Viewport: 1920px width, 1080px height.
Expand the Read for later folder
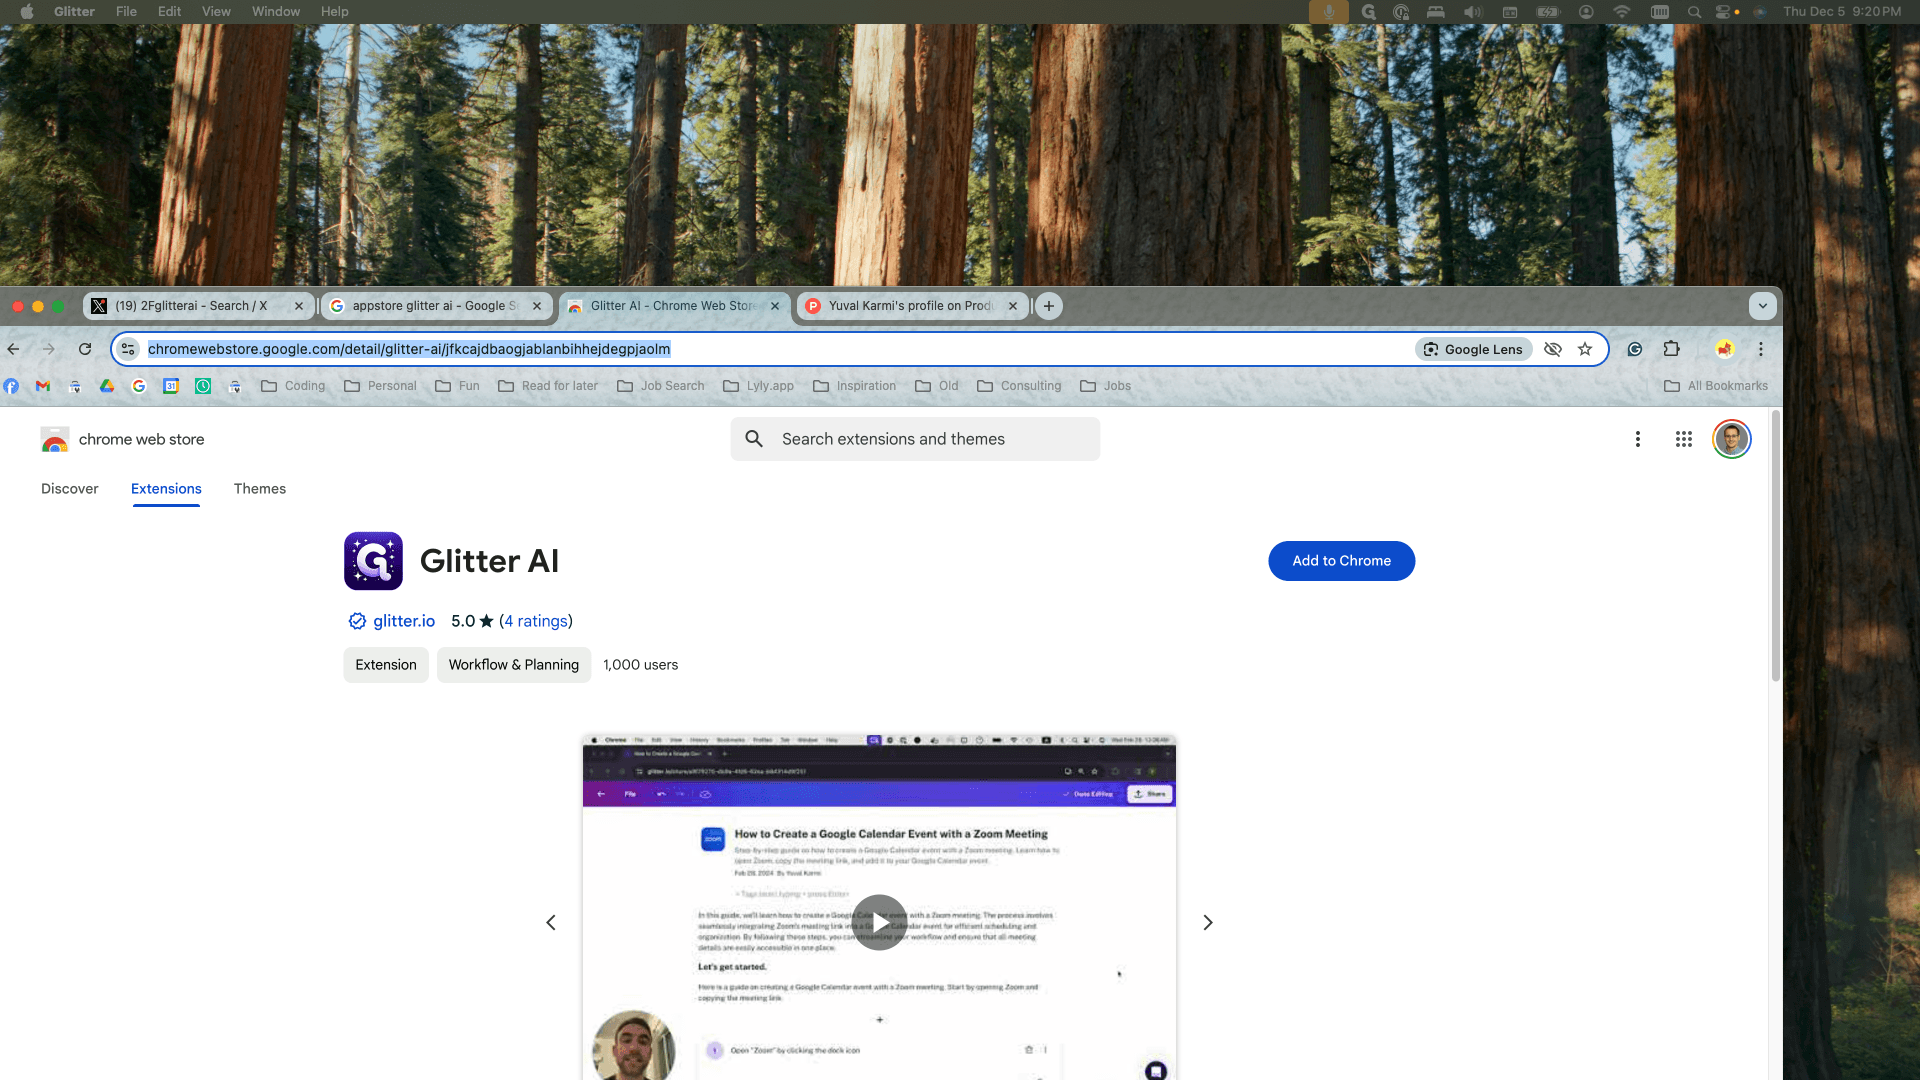[x=548, y=386]
